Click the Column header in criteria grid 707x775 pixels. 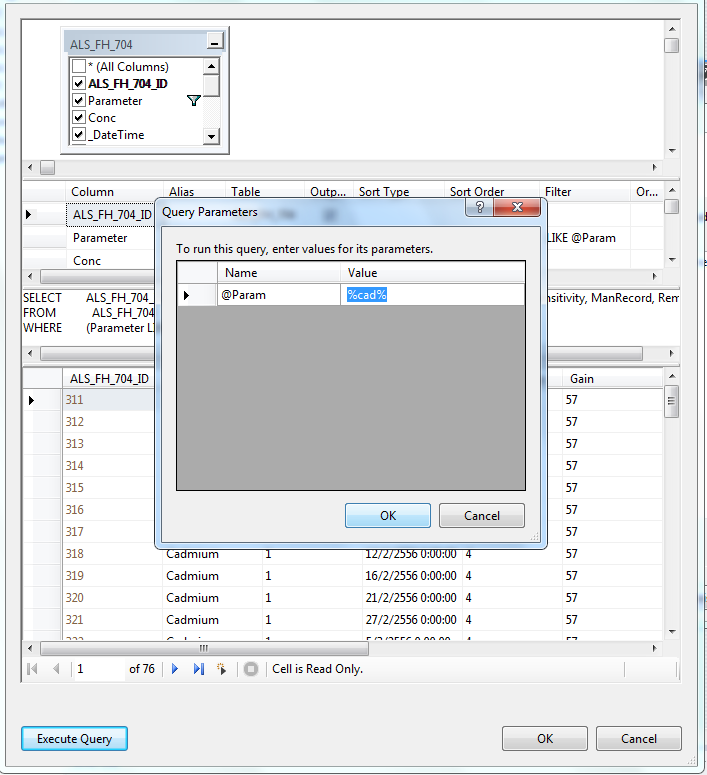point(115,192)
